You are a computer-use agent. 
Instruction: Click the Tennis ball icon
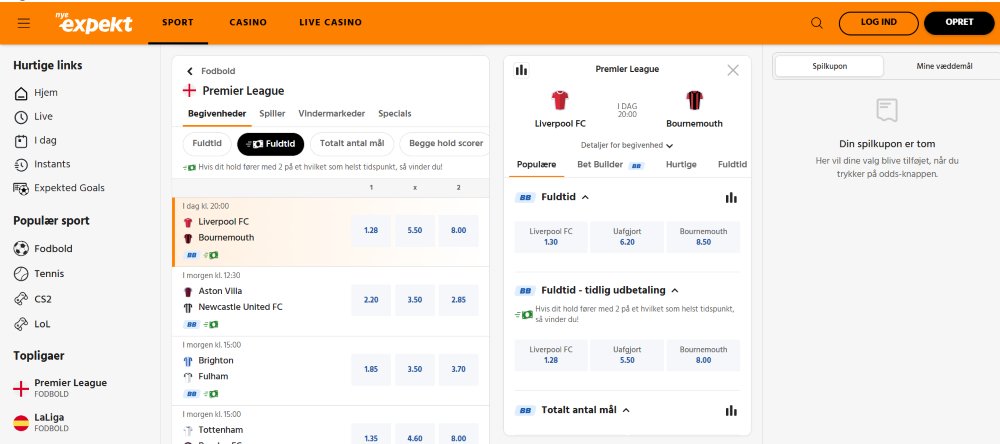tap(21, 274)
